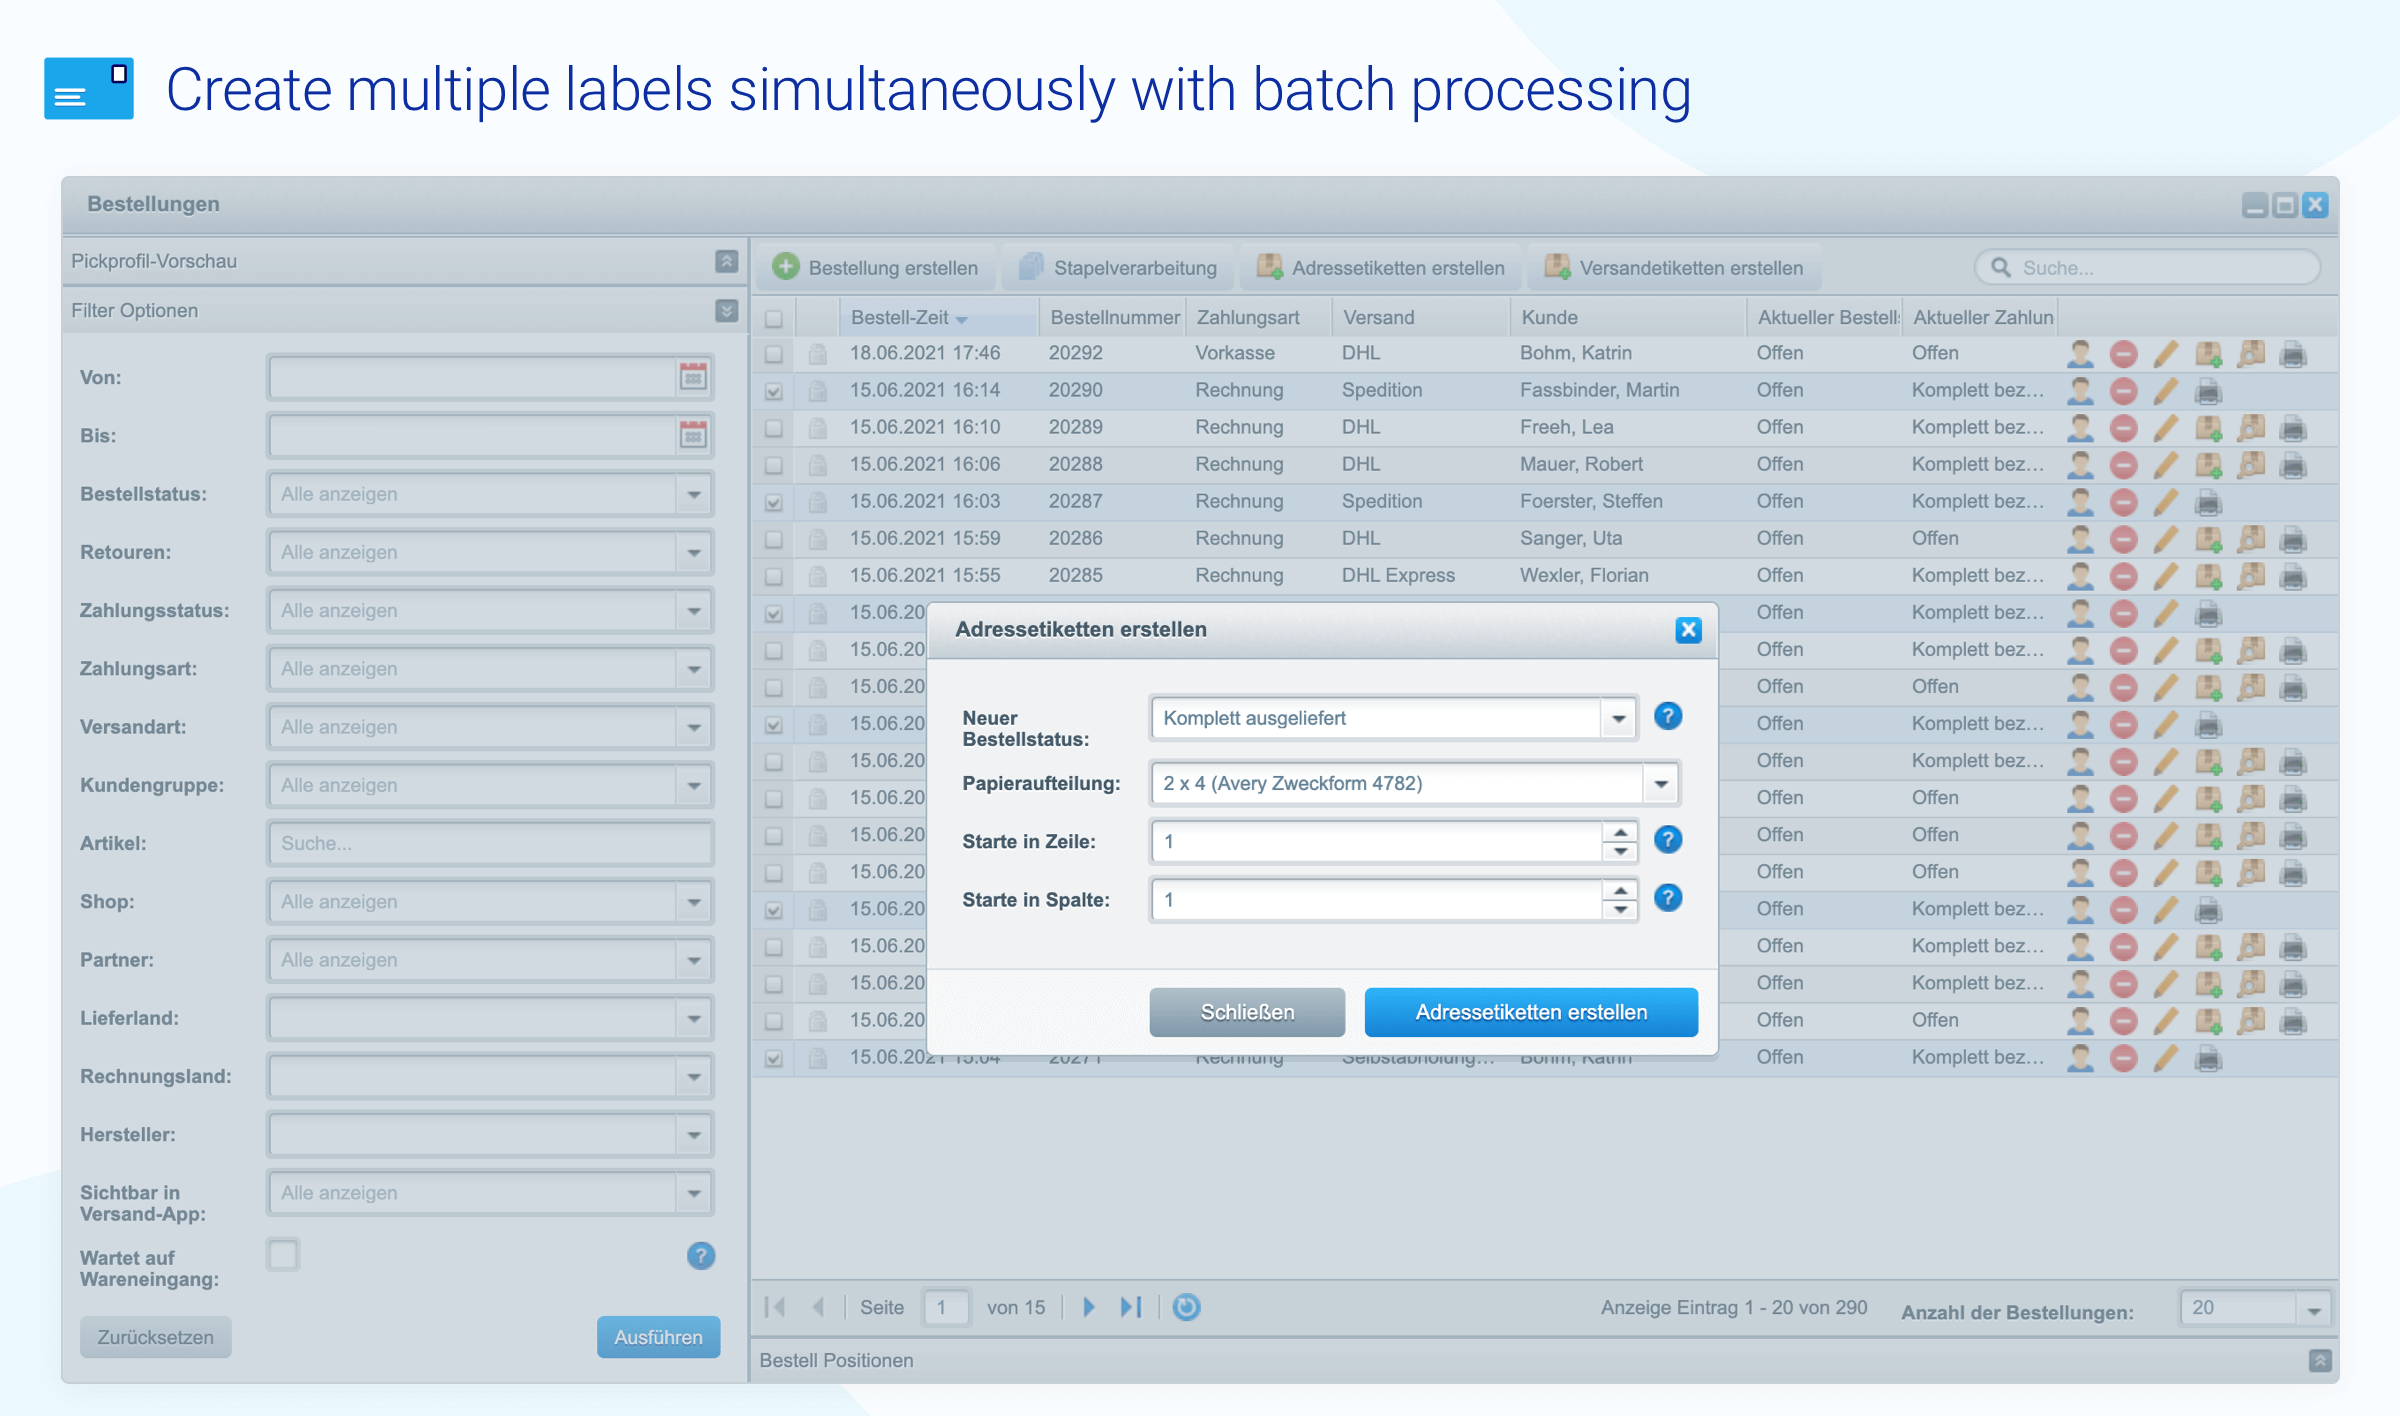Viewport: 2400px width, 1416px height.
Task: Edit order 20292 with pencil icon
Action: 2165,353
